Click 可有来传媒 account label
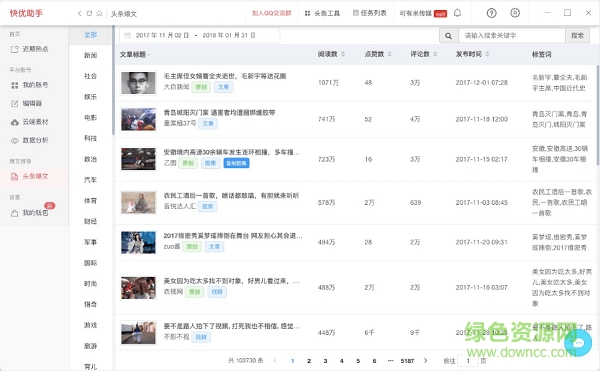The width and height of the screenshot is (600, 371). click(x=416, y=13)
